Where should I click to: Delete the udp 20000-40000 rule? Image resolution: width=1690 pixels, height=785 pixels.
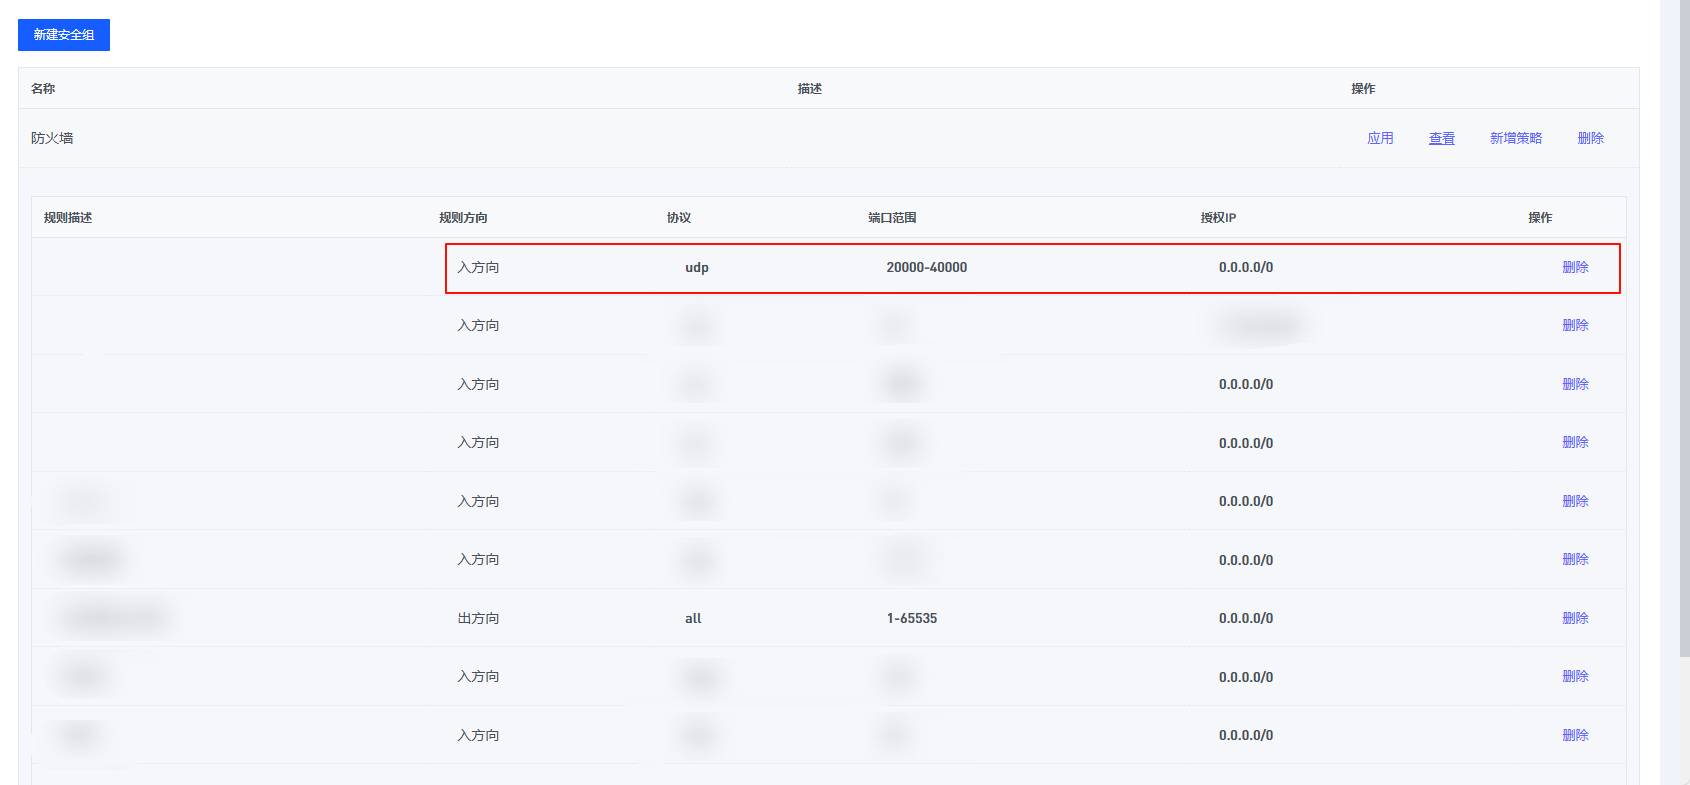tap(1575, 267)
